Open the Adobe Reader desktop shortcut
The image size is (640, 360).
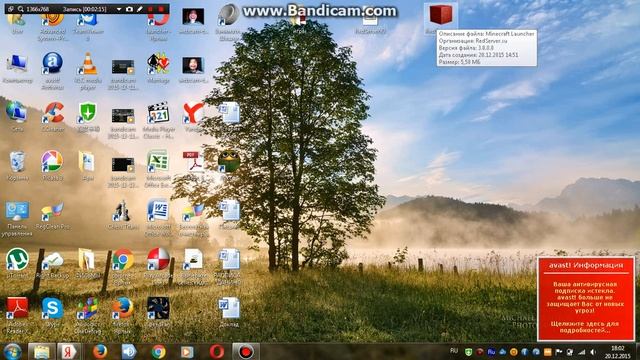tap(17, 308)
